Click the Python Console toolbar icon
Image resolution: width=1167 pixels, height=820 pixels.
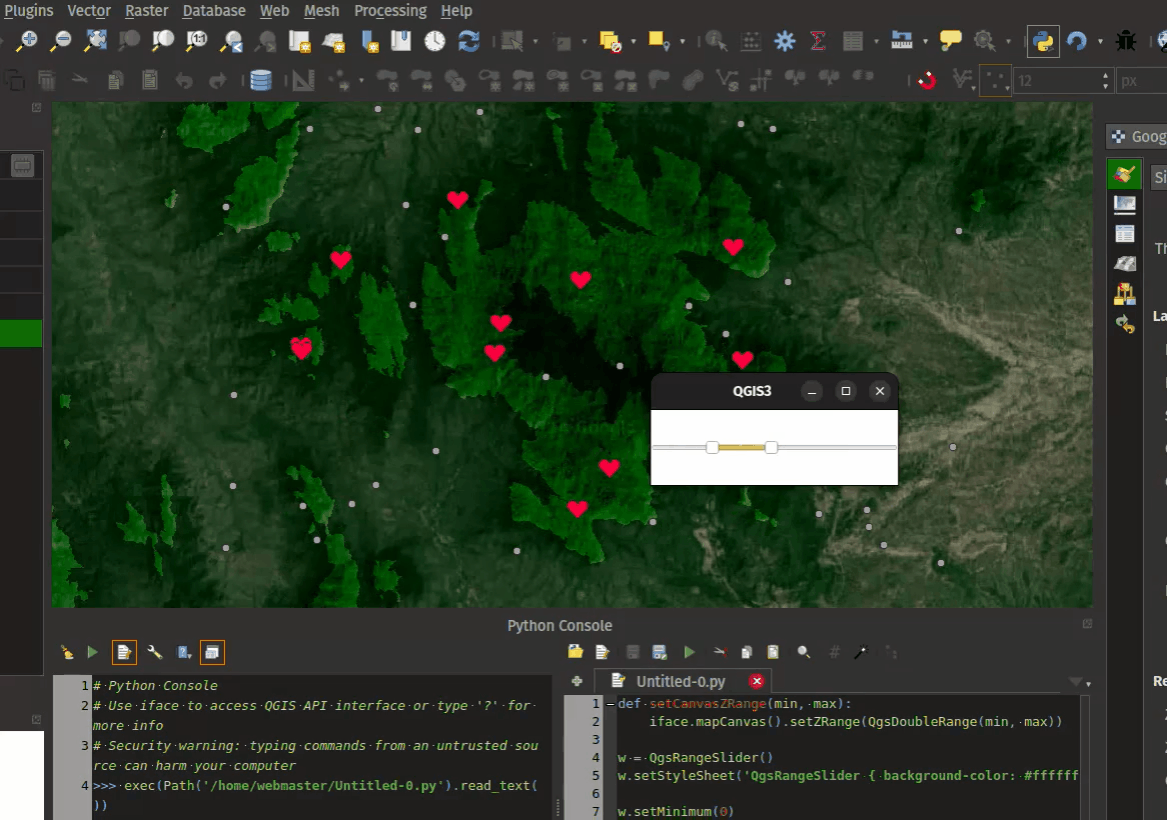click(1043, 41)
